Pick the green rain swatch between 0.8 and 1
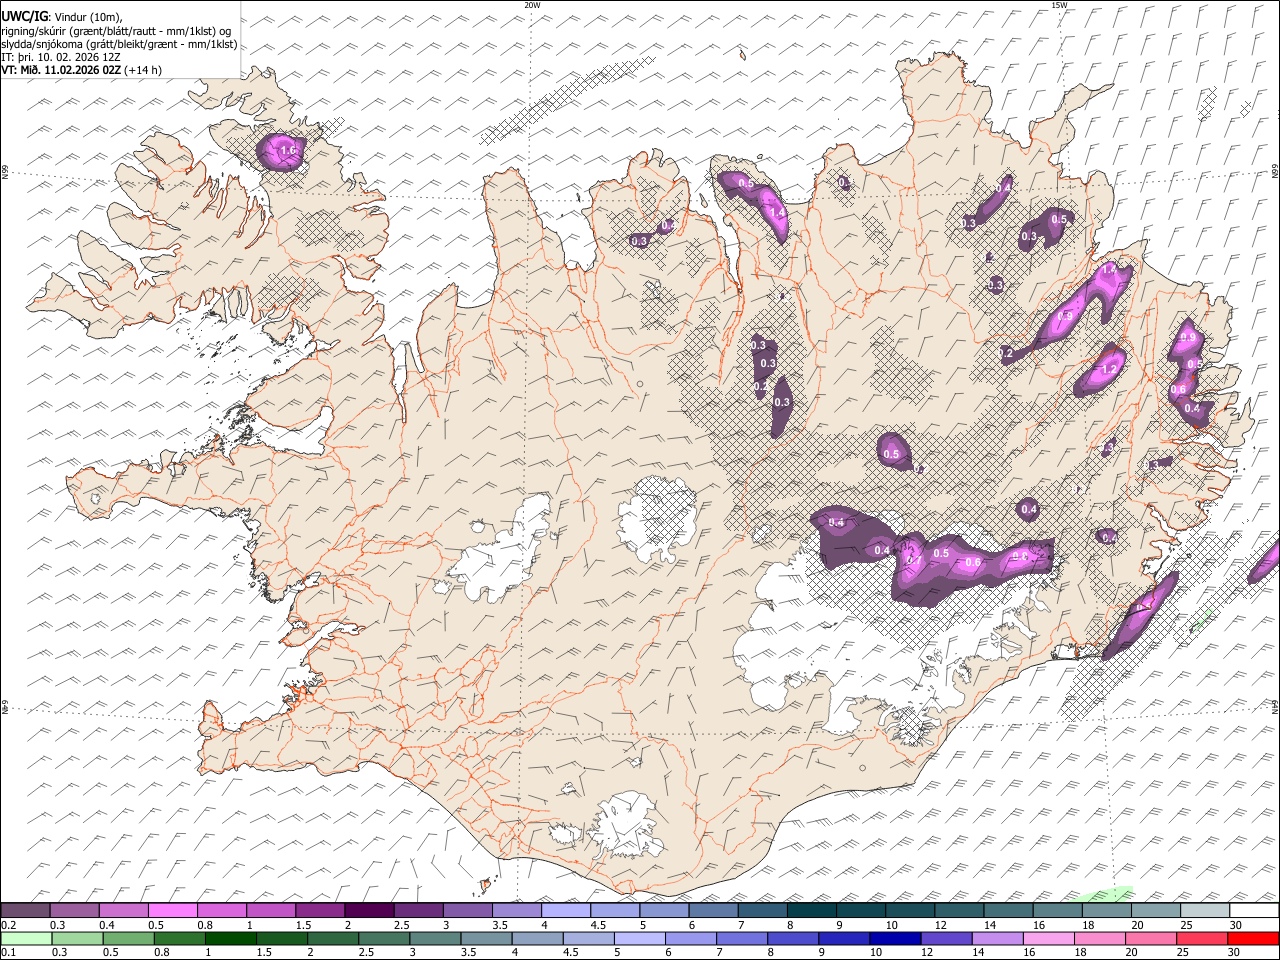The height and width of the screenshot is (960, 1280). pyautogui.click(x=179, y=938)
